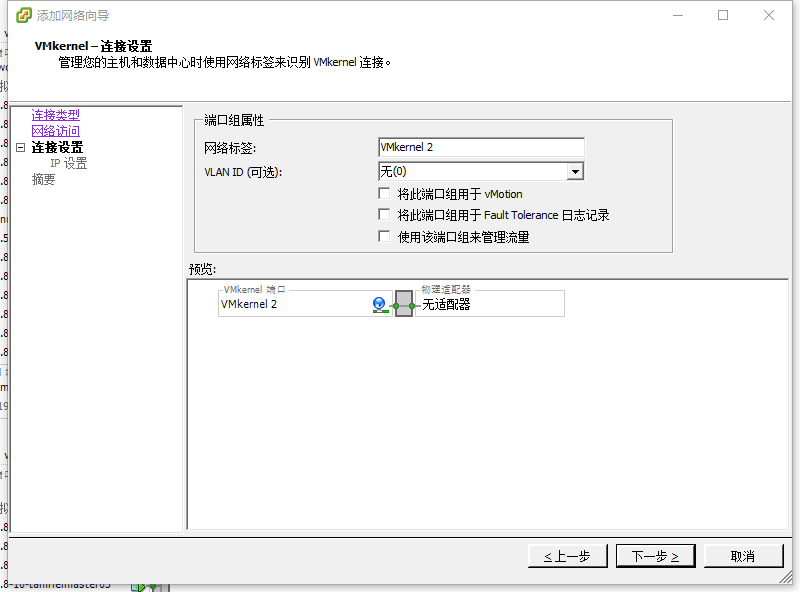Focus the 网络标签 input field
The width and height of the screenshot is (800, 592).
tap(481, 147)
